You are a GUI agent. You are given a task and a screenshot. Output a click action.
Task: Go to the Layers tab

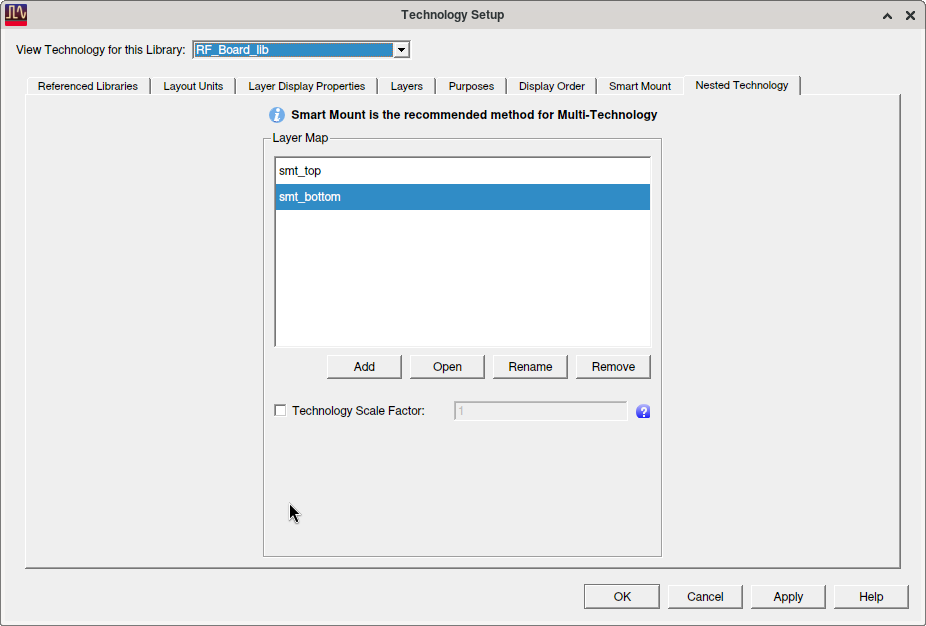coord(406,86)
